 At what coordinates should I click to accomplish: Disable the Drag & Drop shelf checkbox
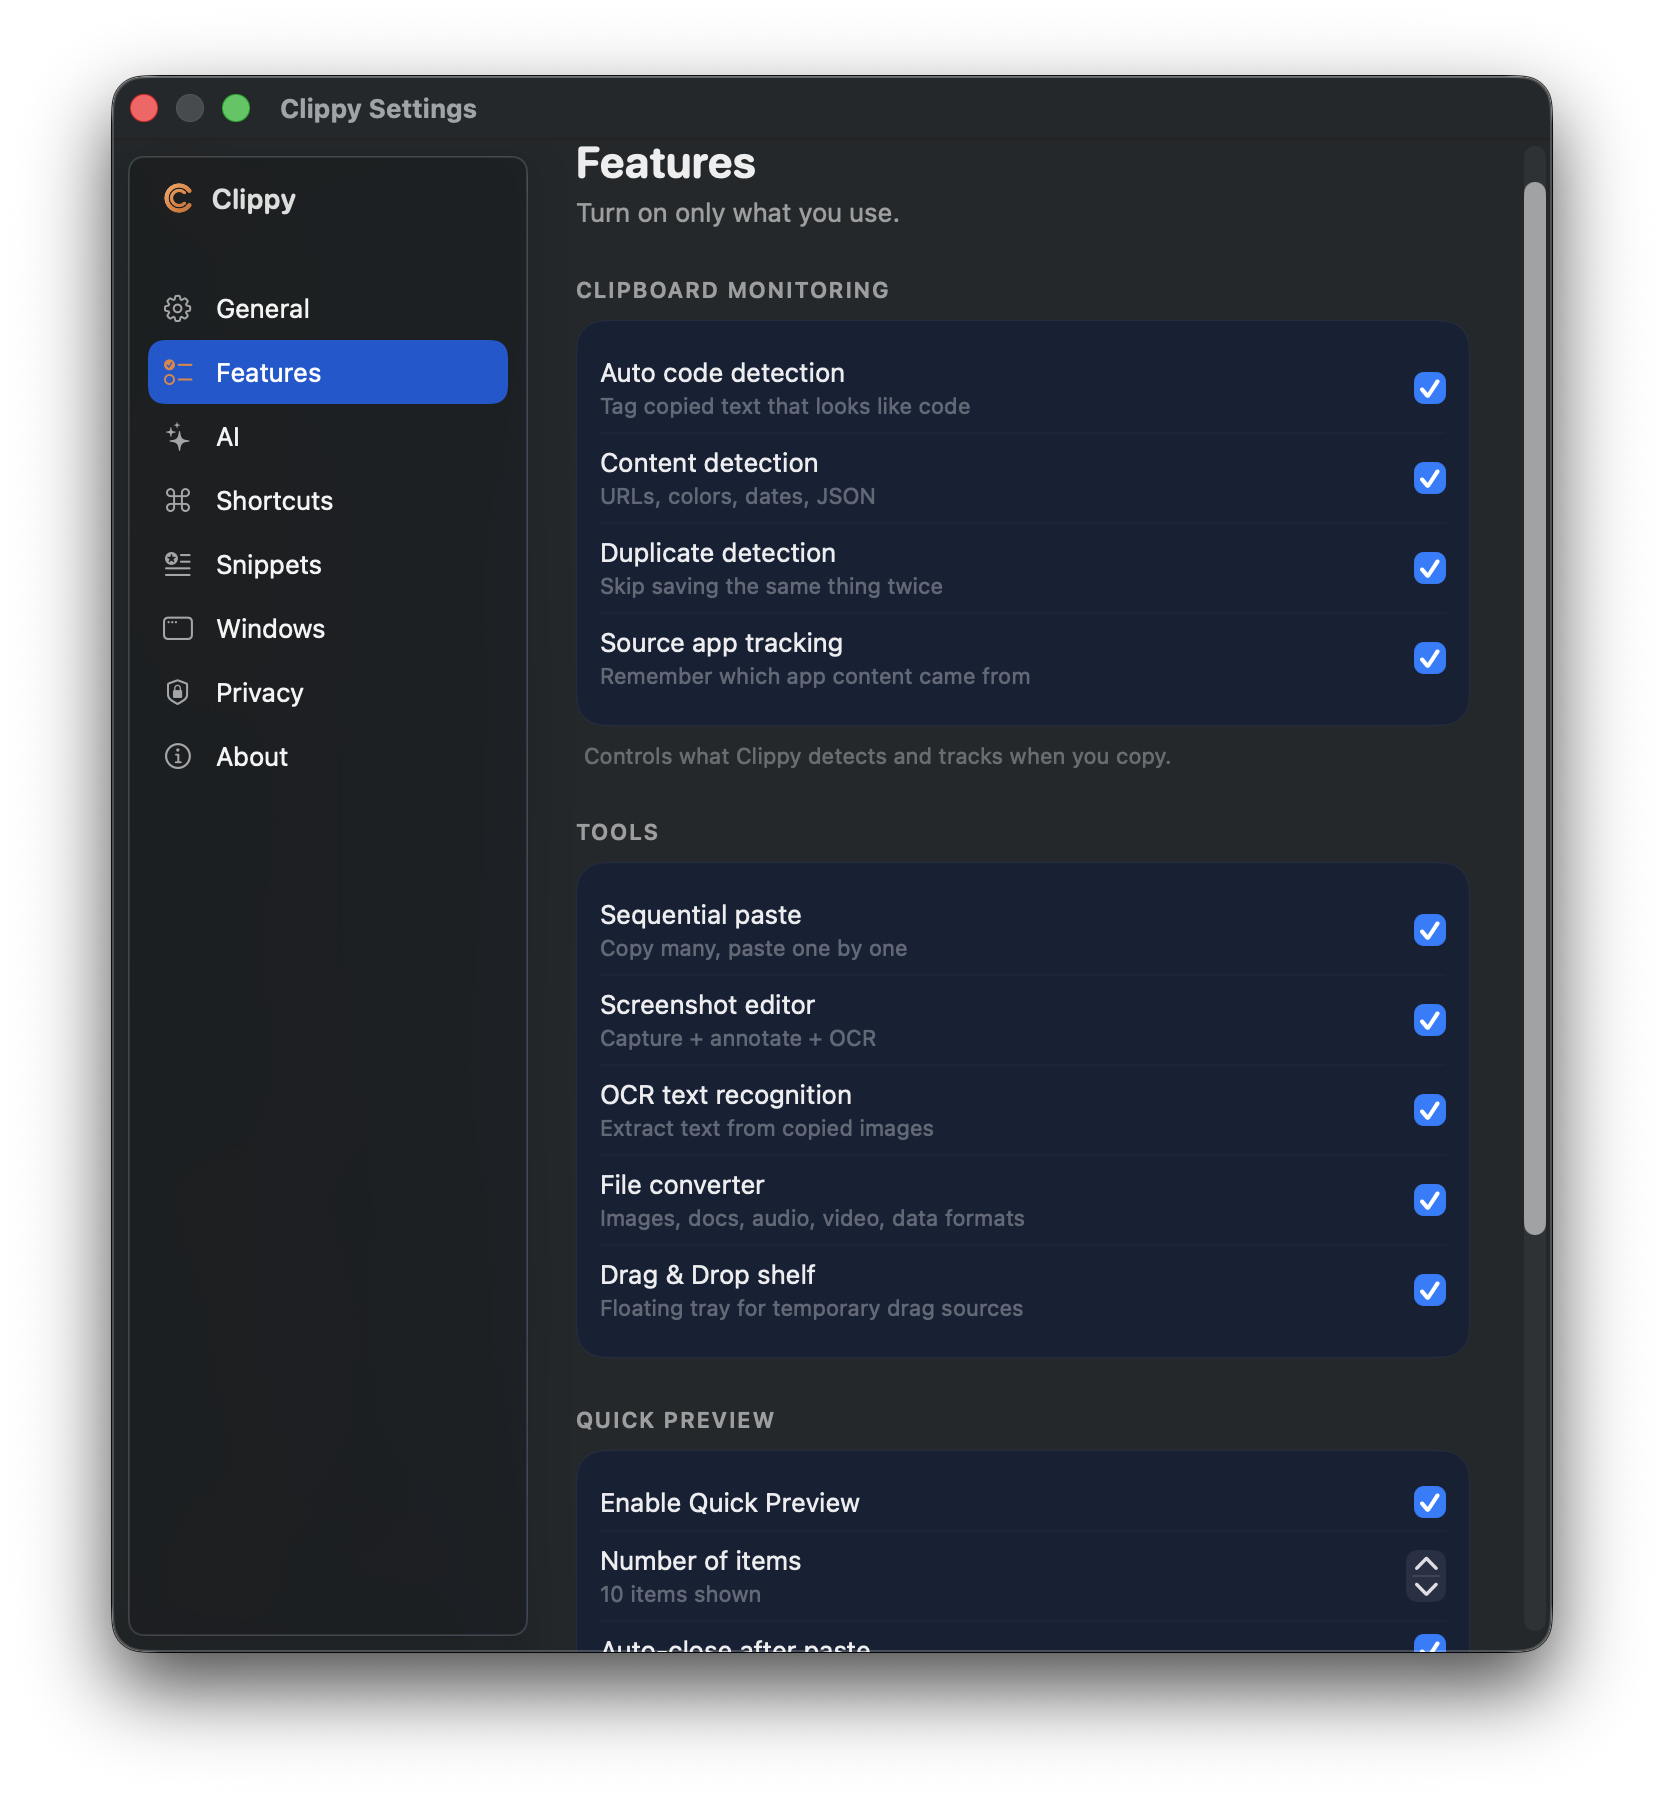pyautogui.click(x=1430, y=1290)
